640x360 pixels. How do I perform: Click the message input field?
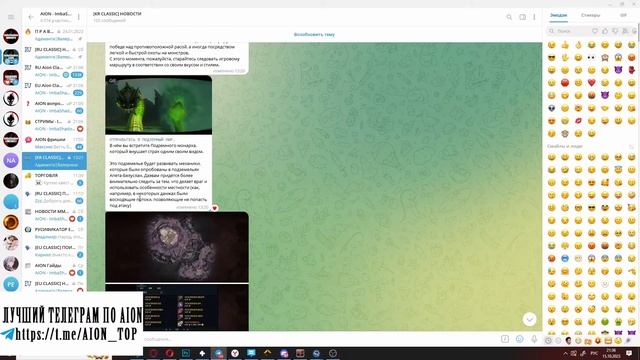(x=320, y=339)
